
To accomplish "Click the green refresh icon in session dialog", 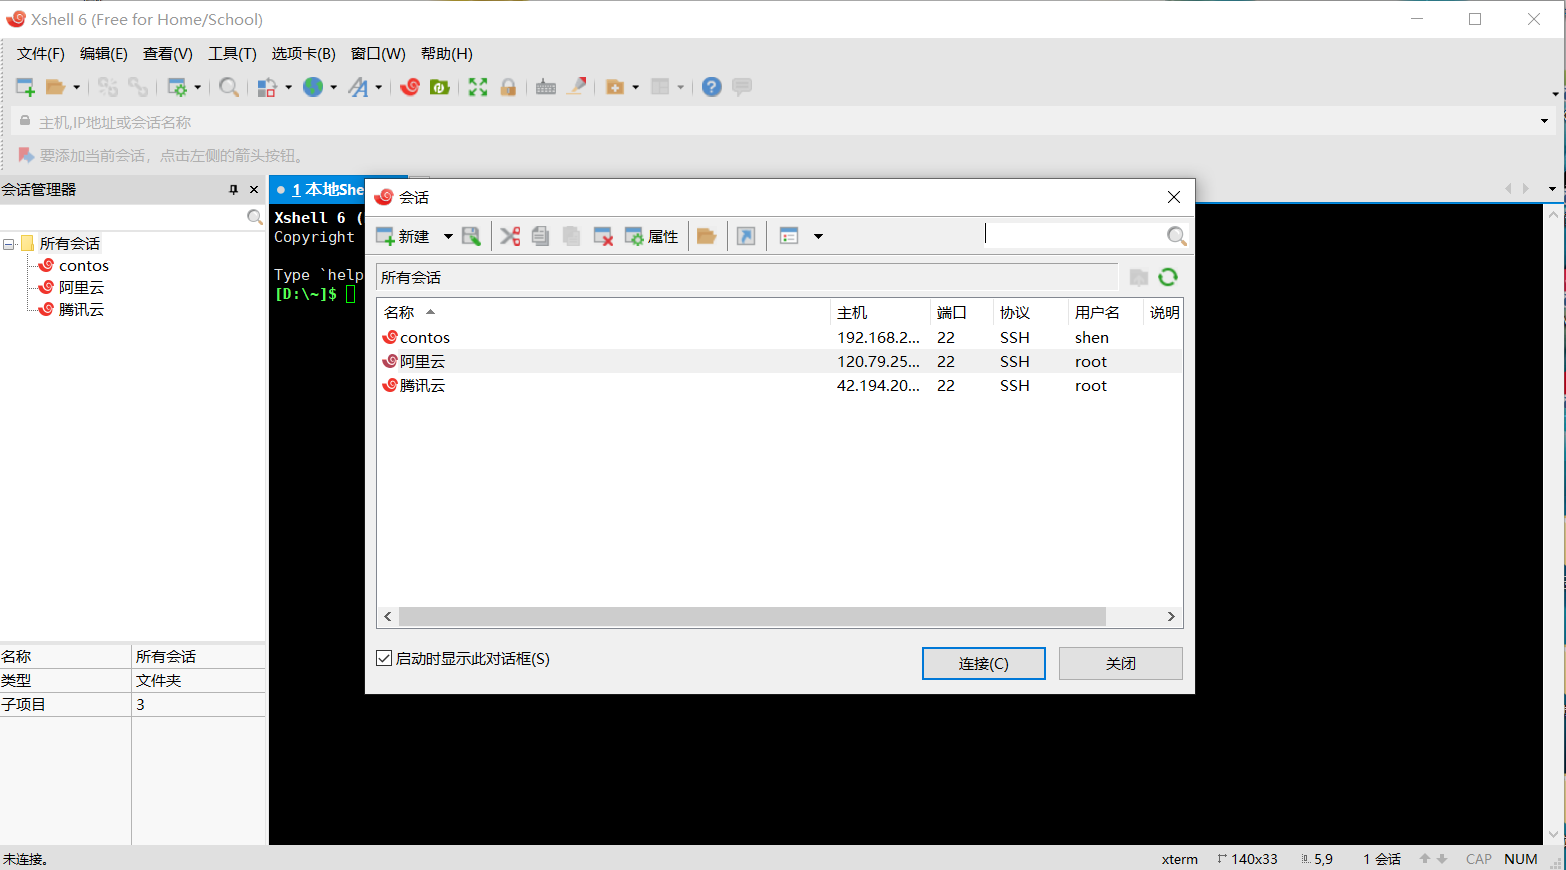I will click(x=1167, y=277).
